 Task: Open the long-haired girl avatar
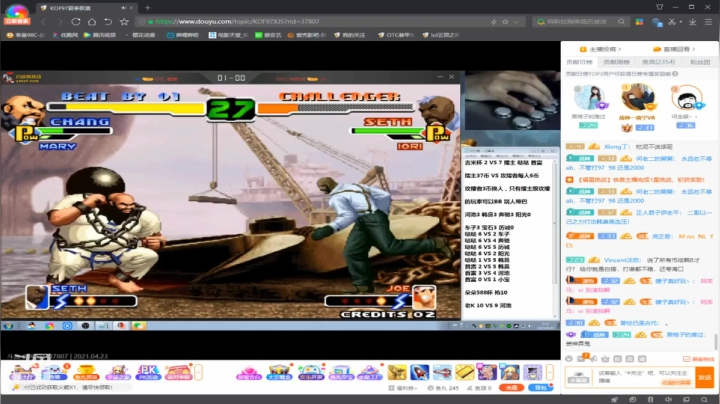(589, 98)
